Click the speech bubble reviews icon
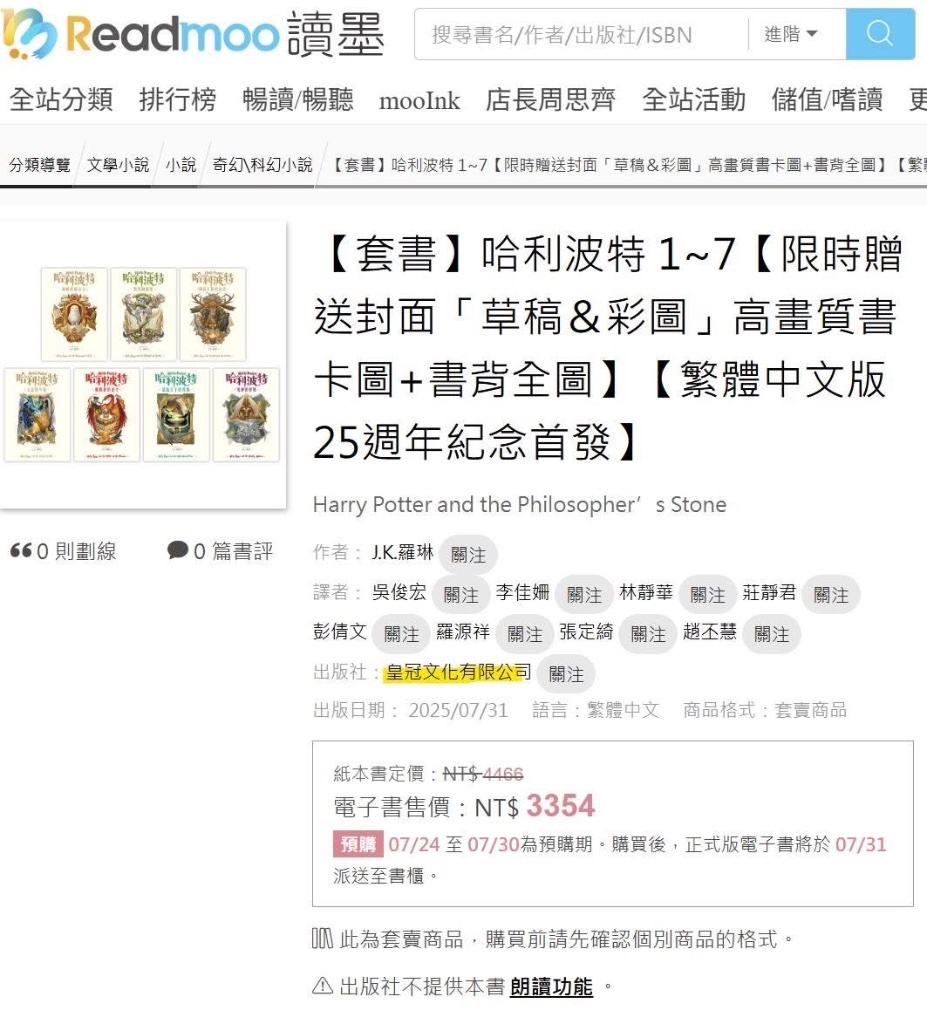 (x=178, y=550)
